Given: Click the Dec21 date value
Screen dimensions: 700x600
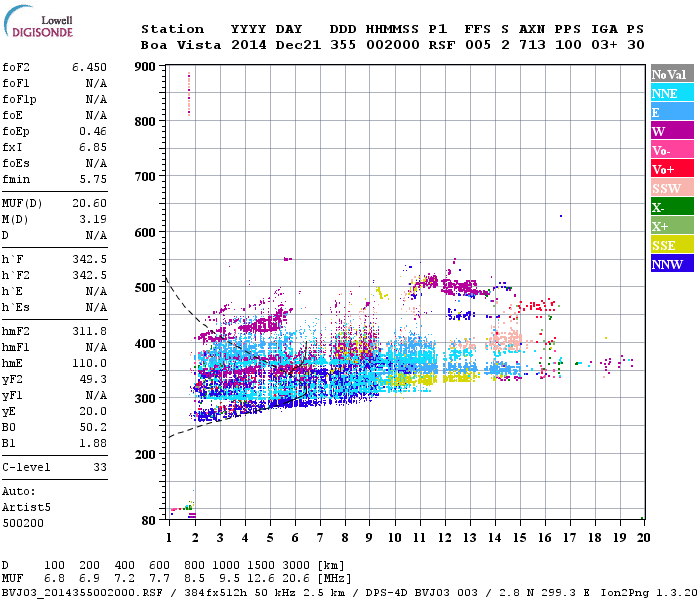Looking at the screenshot, I should click(x=298, y=45).
